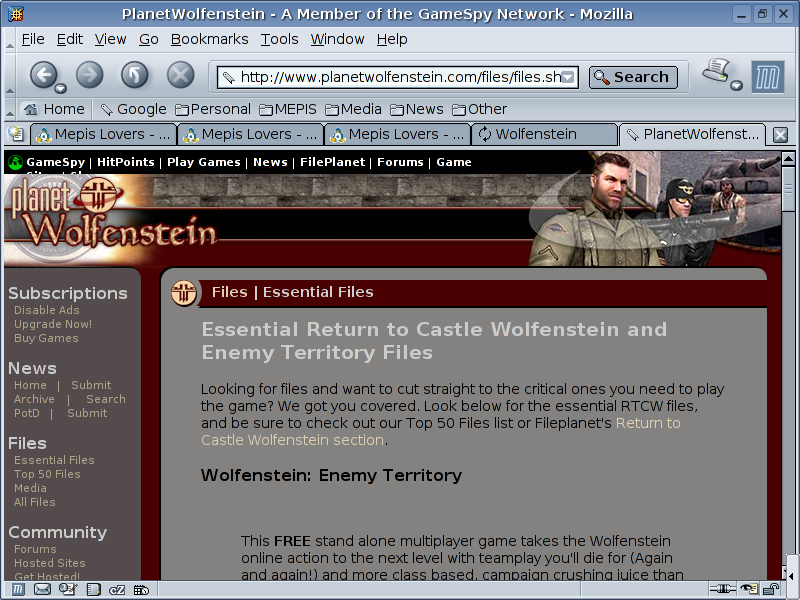Open the Personal bookmarks folder
This screenshot has height=600, width=800.
[x=212, y=109]
